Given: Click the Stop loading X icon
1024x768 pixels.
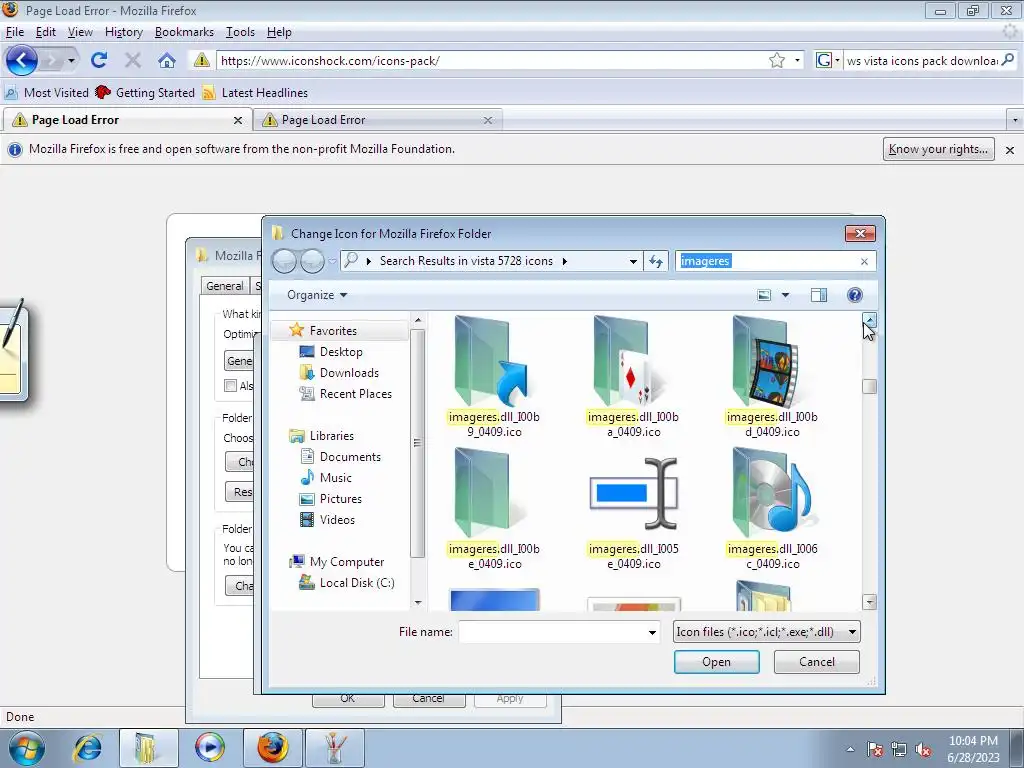Looking at the screenshot, I should pos(133,61).
